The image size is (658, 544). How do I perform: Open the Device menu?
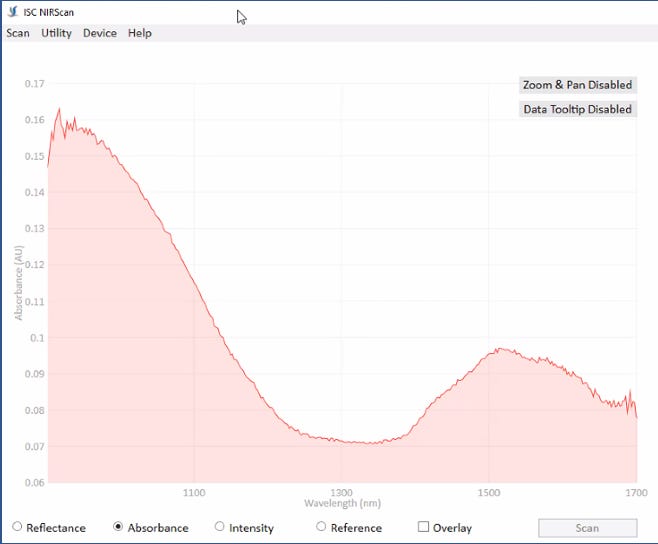point(100,33)
